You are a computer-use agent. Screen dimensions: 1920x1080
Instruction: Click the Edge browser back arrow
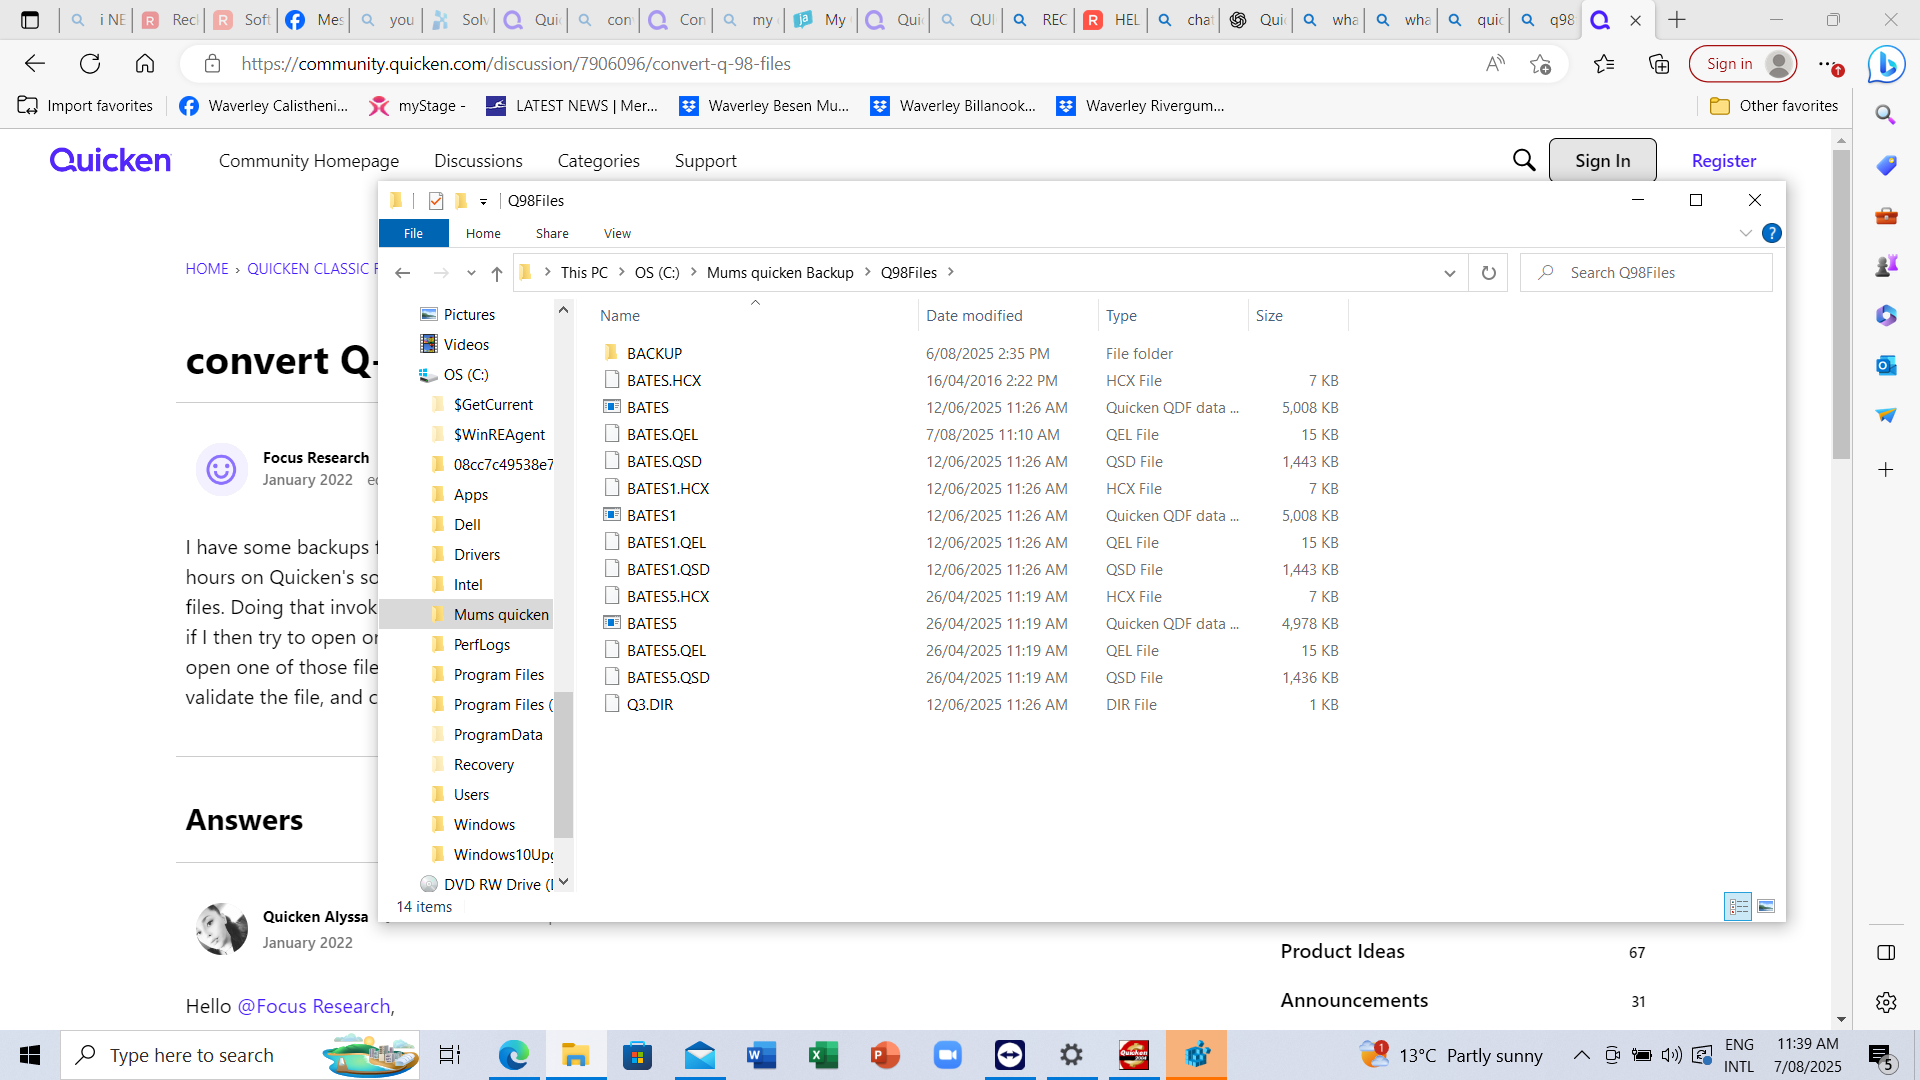pyautogui.click(x=35, y=64)
